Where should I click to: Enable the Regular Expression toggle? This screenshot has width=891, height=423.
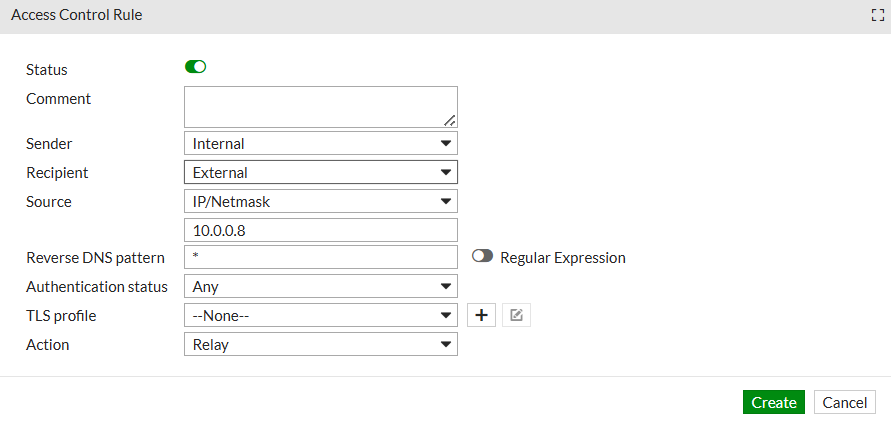[483, 257]
